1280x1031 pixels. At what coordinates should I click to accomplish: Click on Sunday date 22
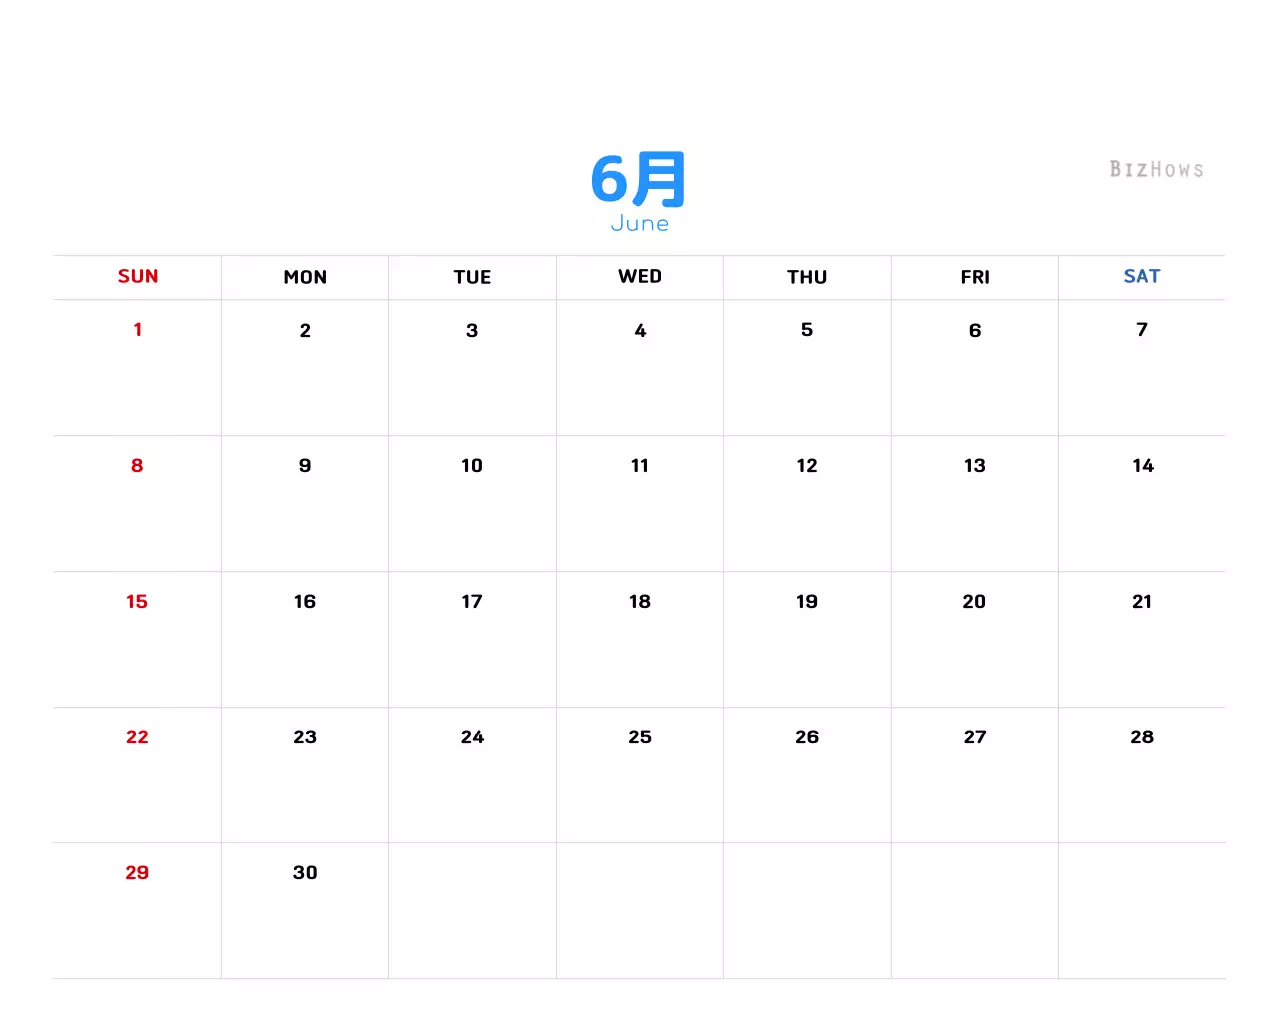pos(137,737)
